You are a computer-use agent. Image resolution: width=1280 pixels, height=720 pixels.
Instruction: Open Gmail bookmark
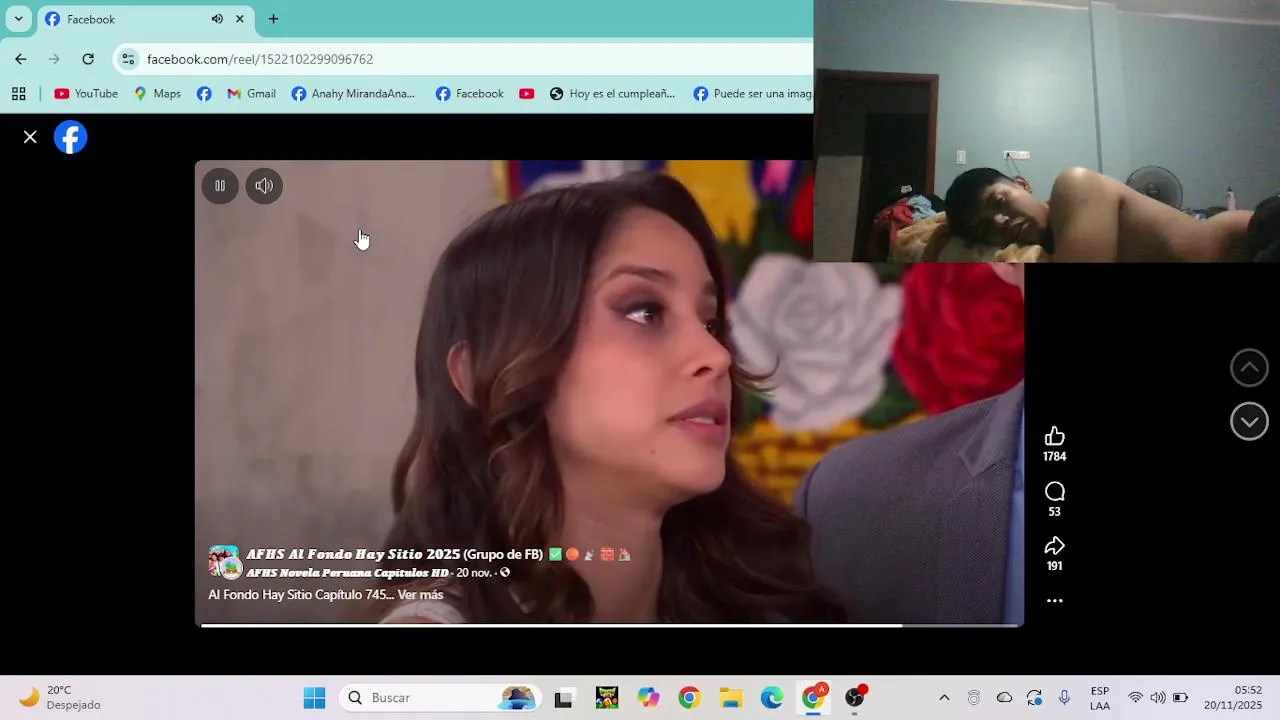[251, 94]
